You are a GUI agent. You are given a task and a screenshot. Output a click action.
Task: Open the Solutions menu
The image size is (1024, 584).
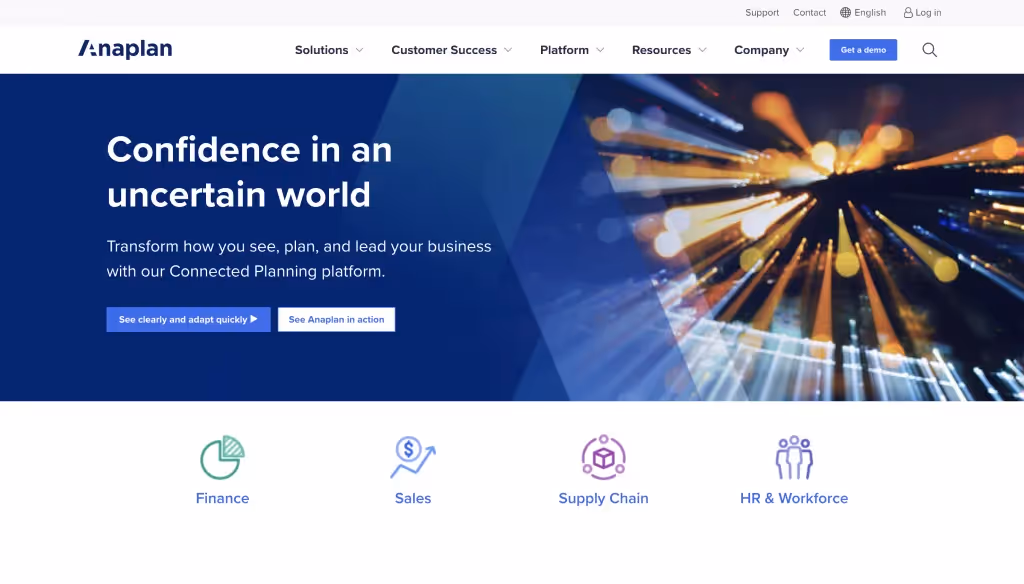(321, 50)
